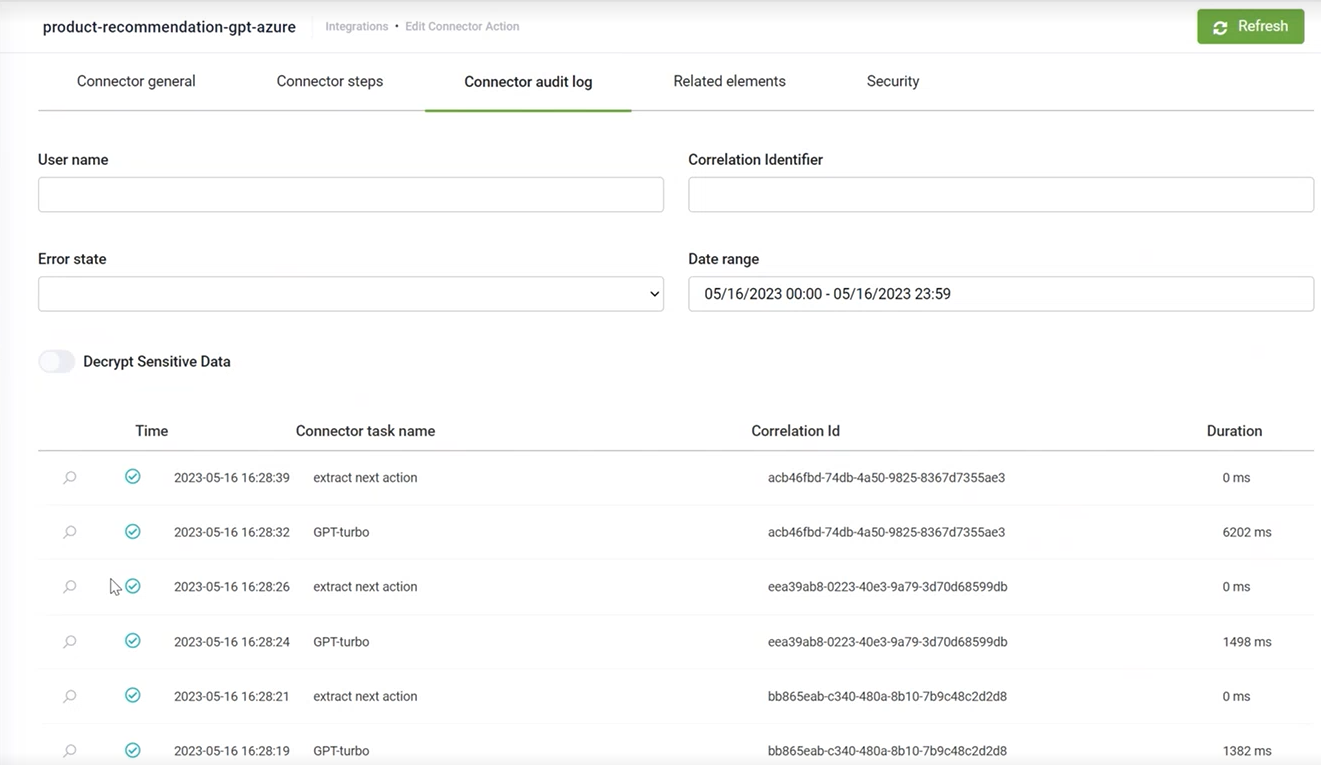
Task: Click the Integrations breadcrumb link
Action: coord(357,27)
